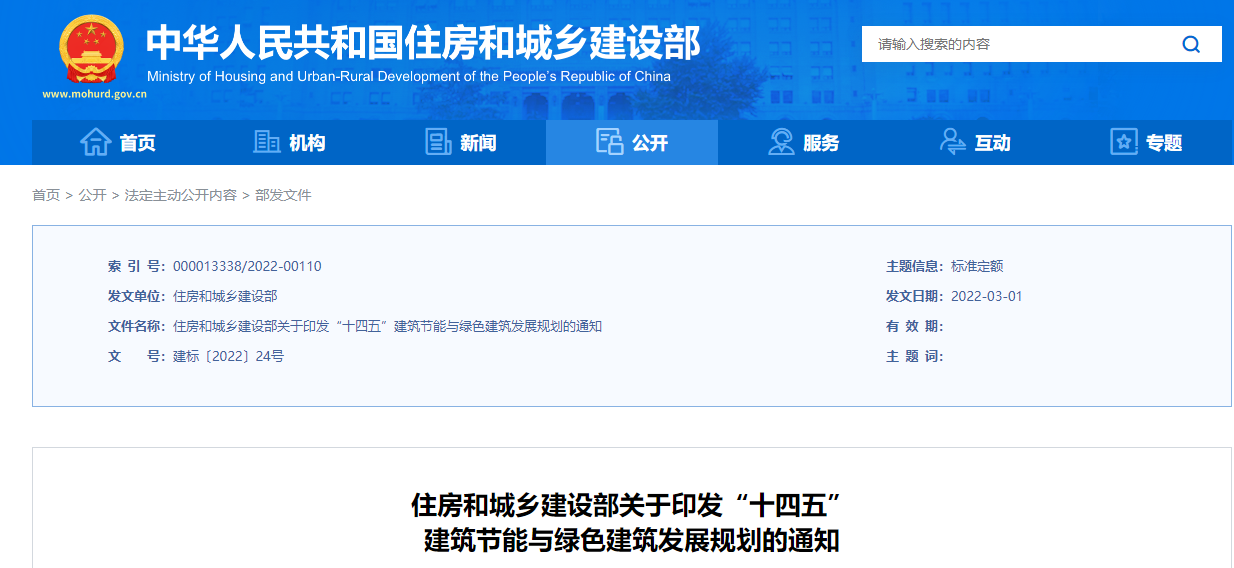
Task: Click the star box icon beside 专题
Action: point(1124,142)
